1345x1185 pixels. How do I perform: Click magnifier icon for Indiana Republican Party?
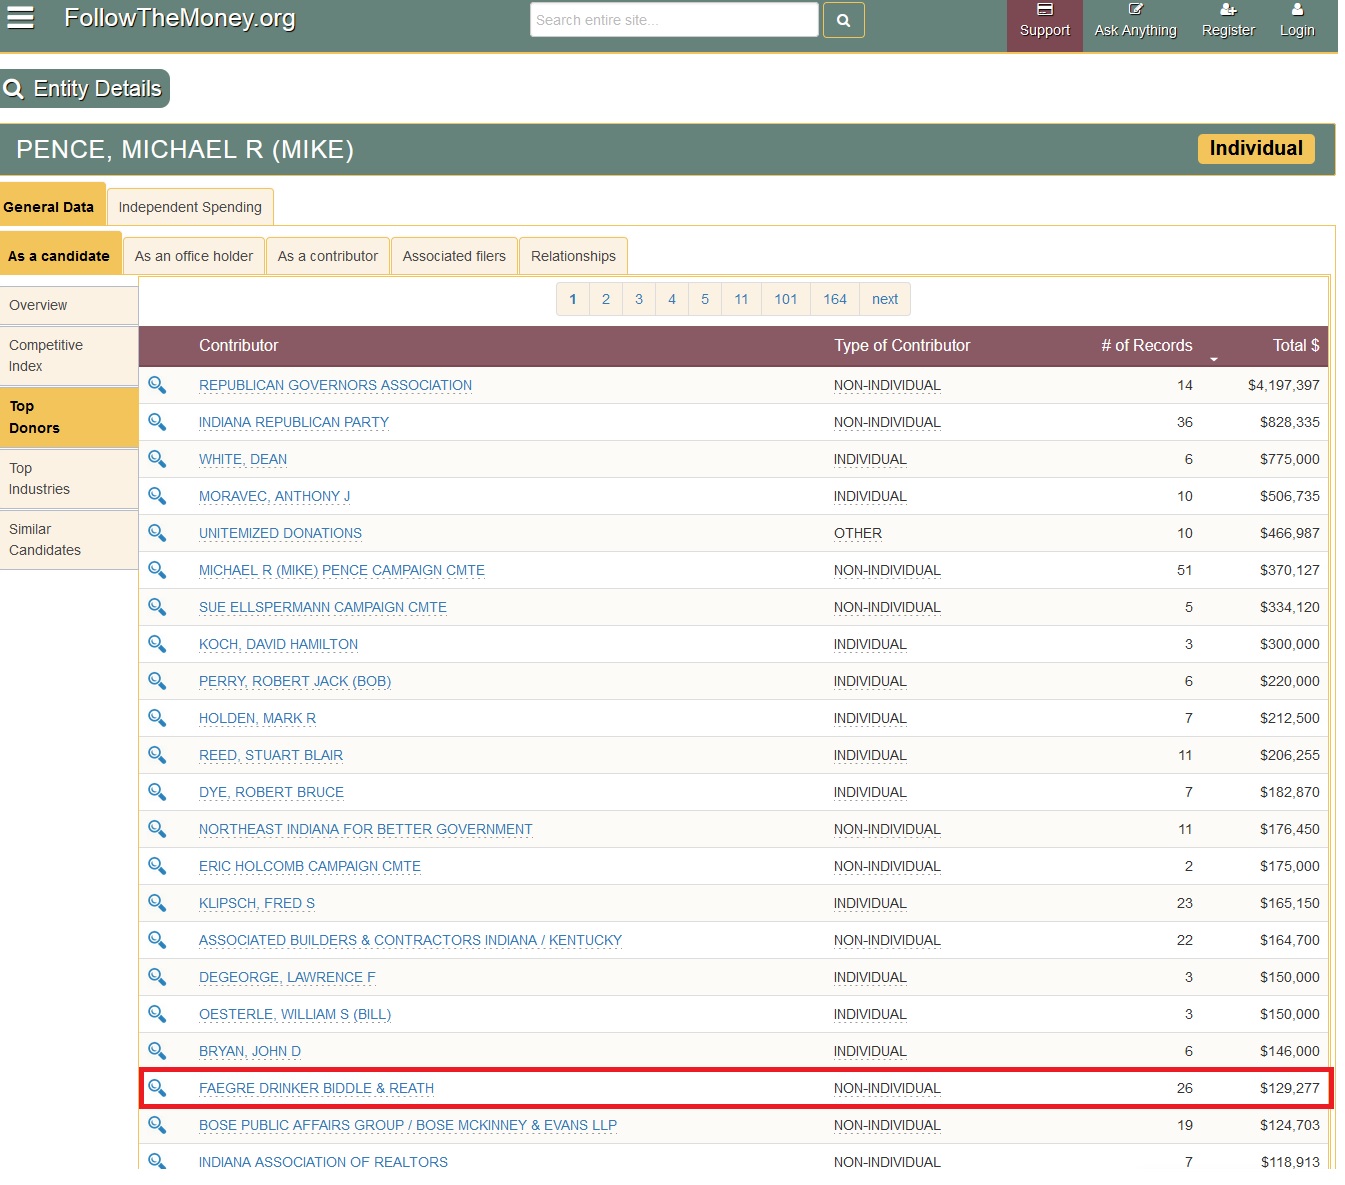[x=157, y=422]
